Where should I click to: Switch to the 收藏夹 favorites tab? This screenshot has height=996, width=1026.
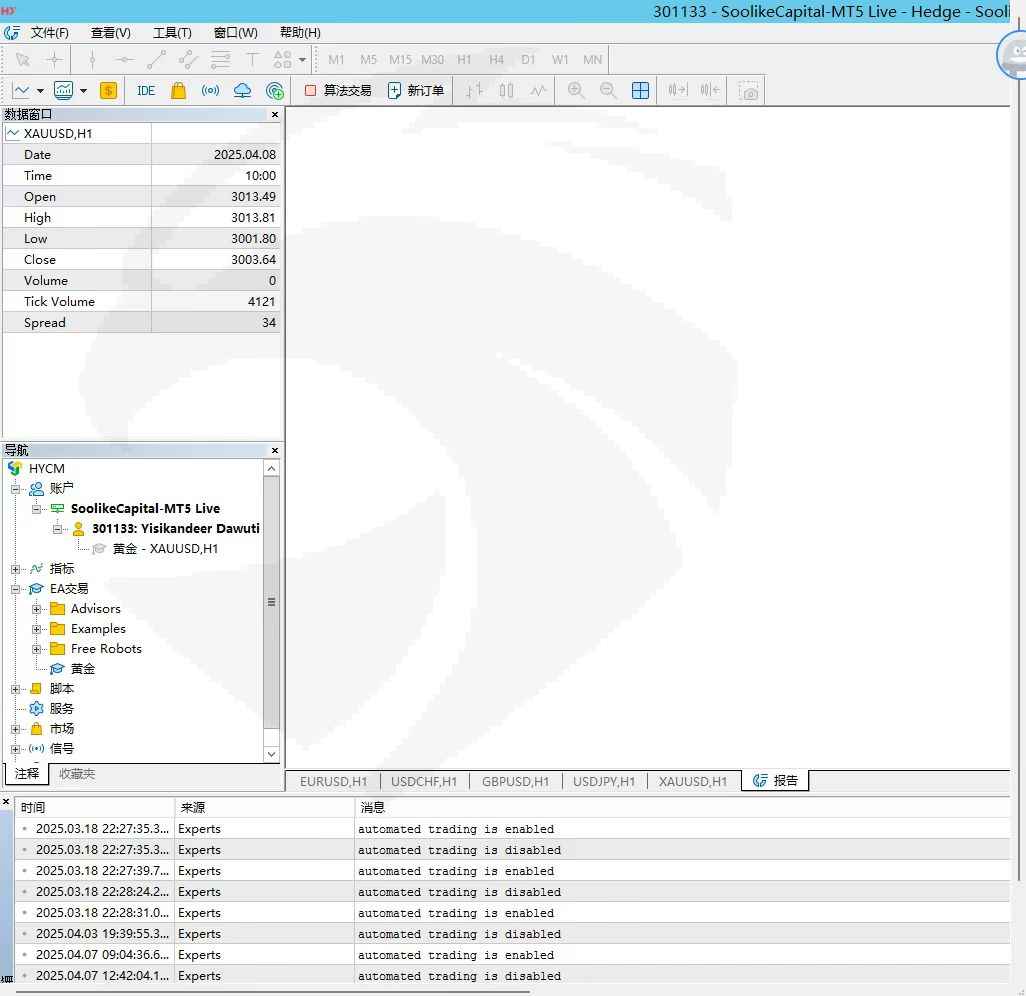tap(77, 774)
